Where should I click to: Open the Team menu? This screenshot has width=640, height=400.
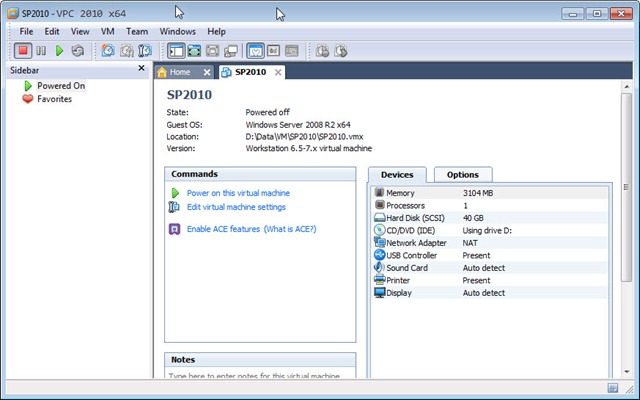137,31
